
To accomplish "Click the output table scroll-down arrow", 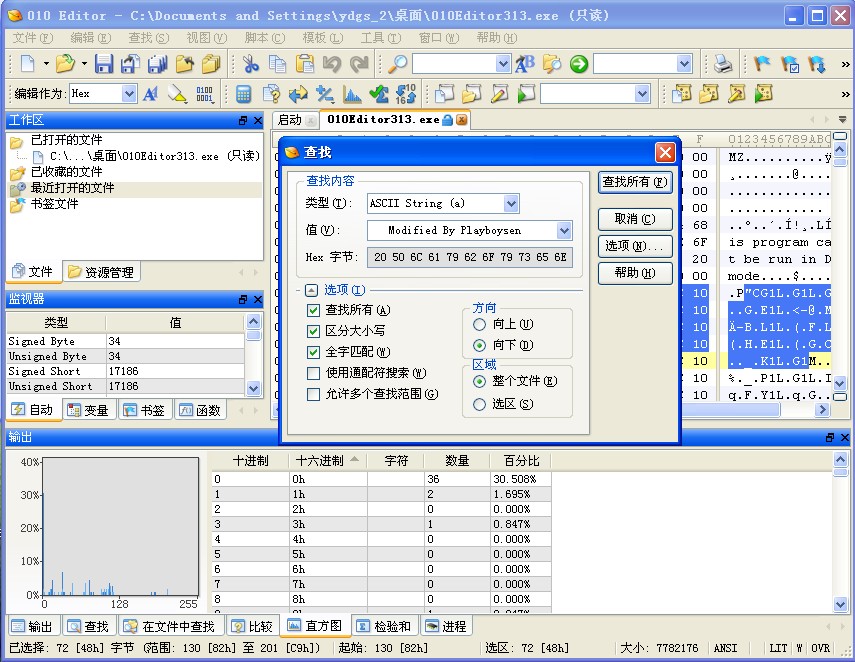I will coord(840,604).
